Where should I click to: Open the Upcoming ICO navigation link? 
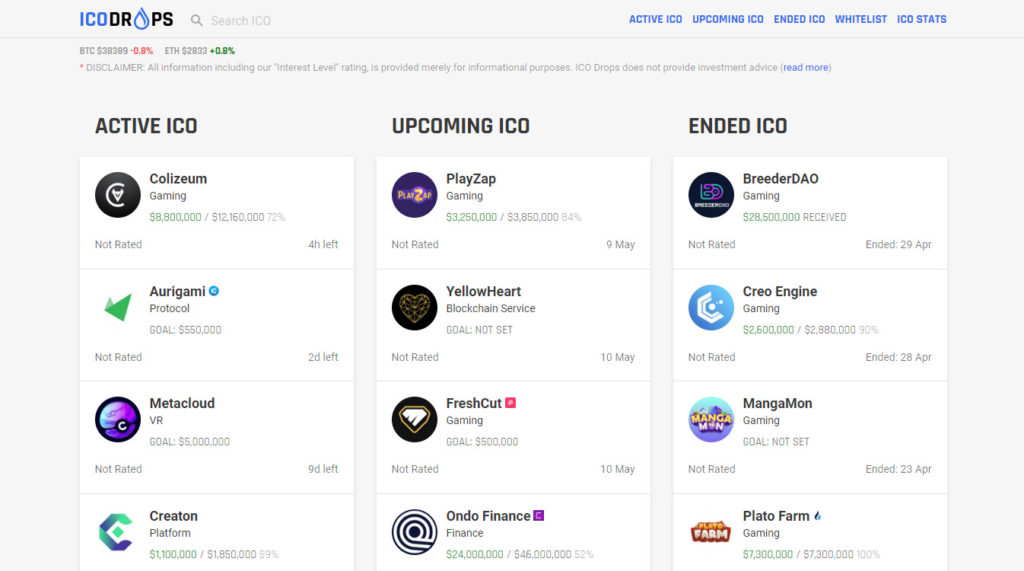point(728,20)
